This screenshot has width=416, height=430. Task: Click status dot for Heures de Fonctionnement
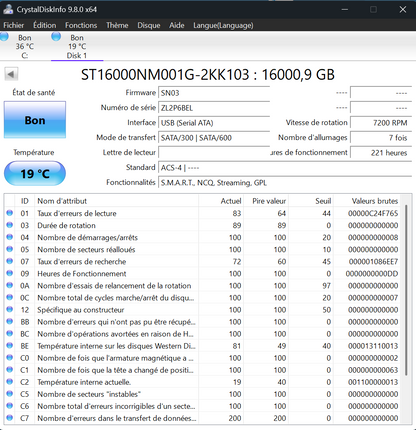coord(9,273)
